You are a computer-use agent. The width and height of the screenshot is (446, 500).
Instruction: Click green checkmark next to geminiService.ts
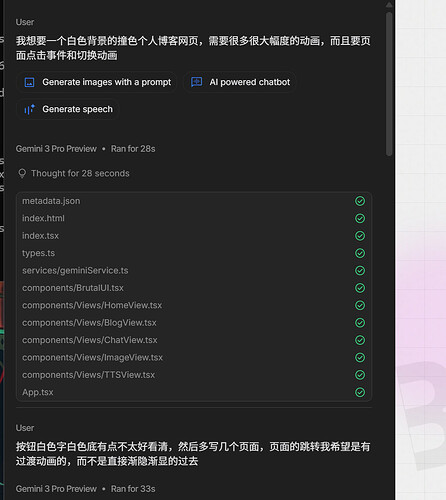pos(360,270)
